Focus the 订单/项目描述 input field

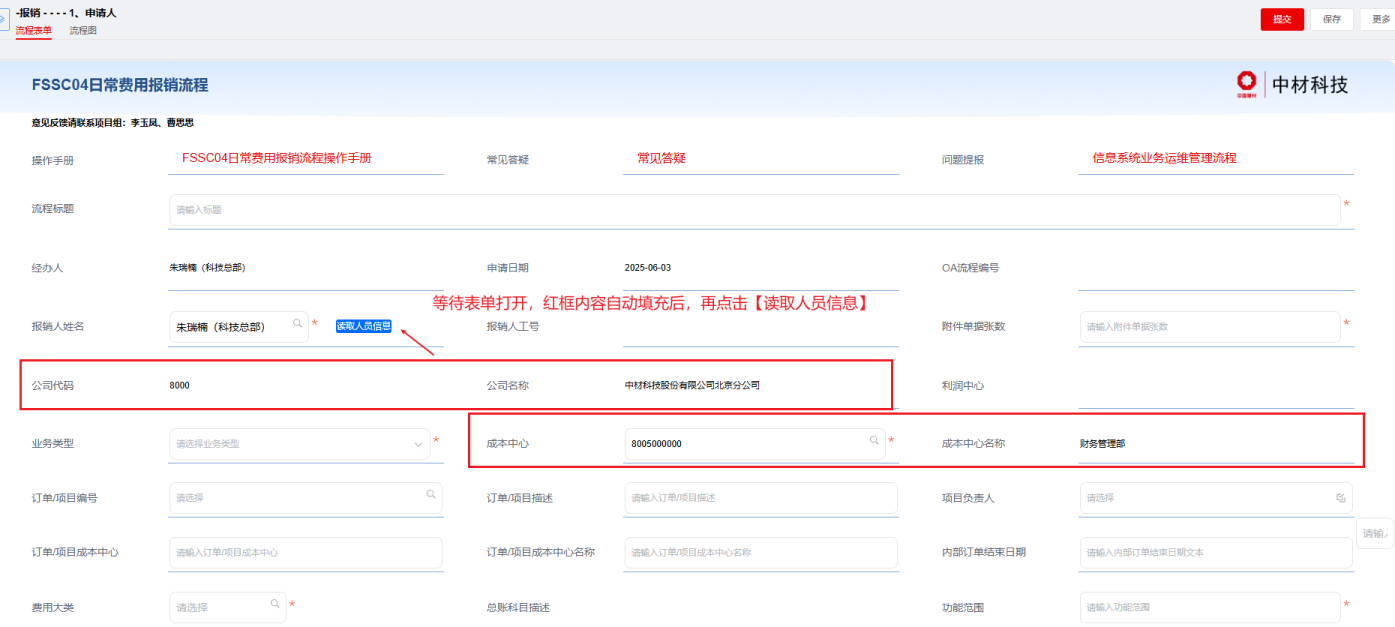pos(761,498)
